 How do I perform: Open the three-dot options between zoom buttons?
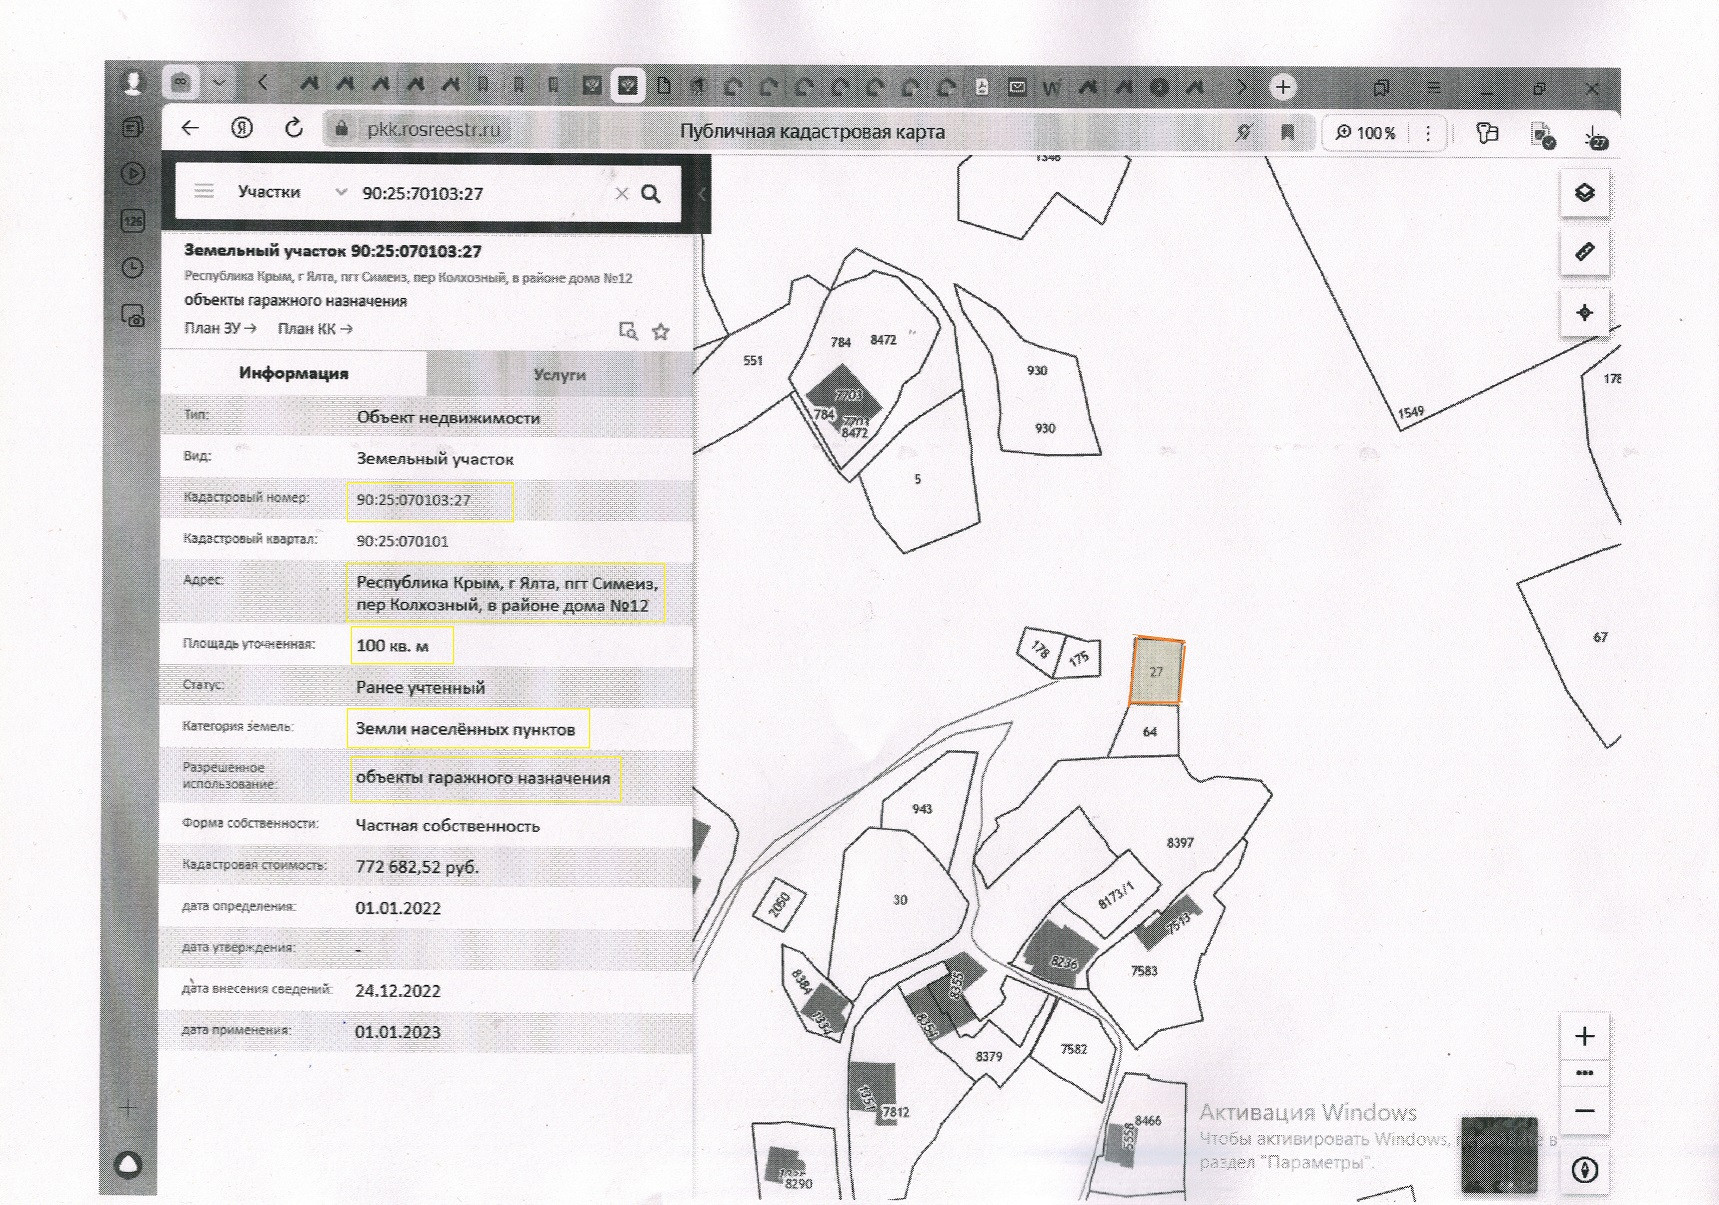[1584, 1073]
